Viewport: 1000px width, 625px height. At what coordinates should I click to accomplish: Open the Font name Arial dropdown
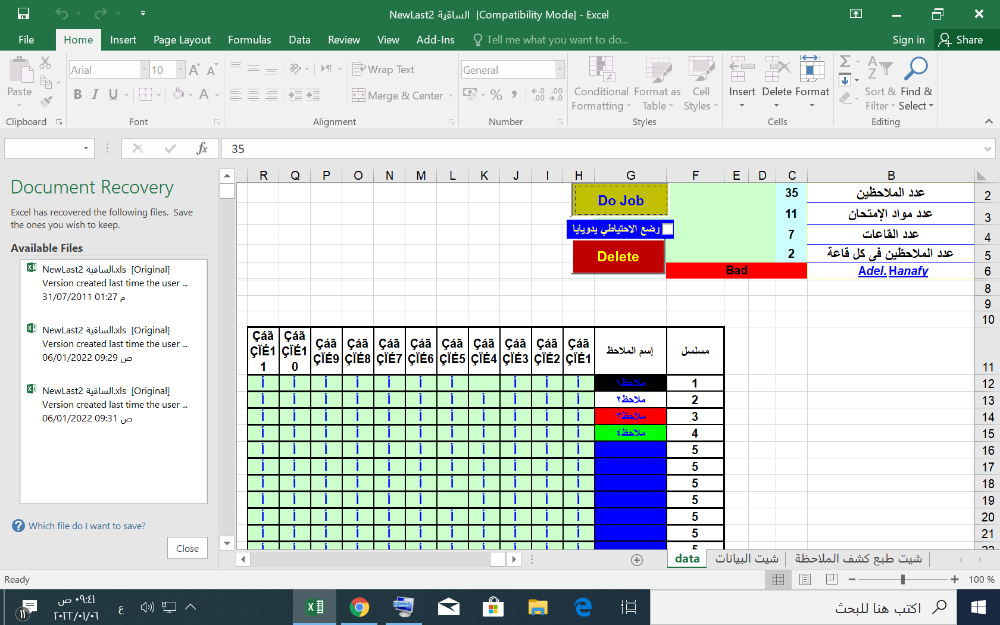(x=144, y=70)
